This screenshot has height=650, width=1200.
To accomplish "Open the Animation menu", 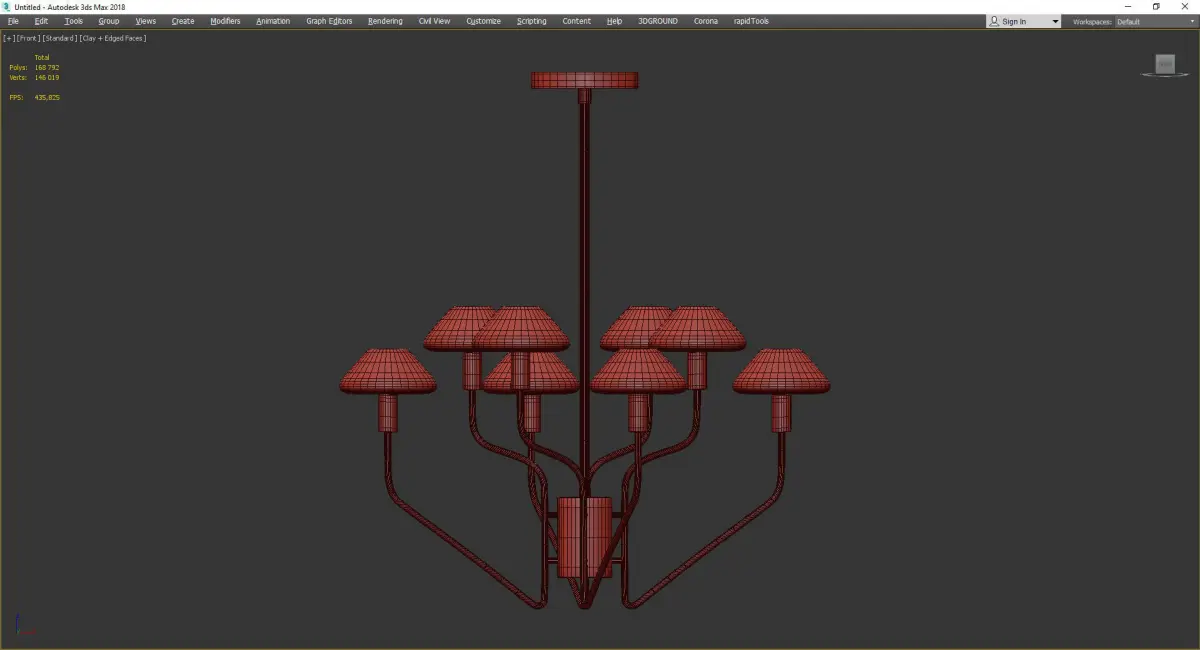I will (273, 21).
